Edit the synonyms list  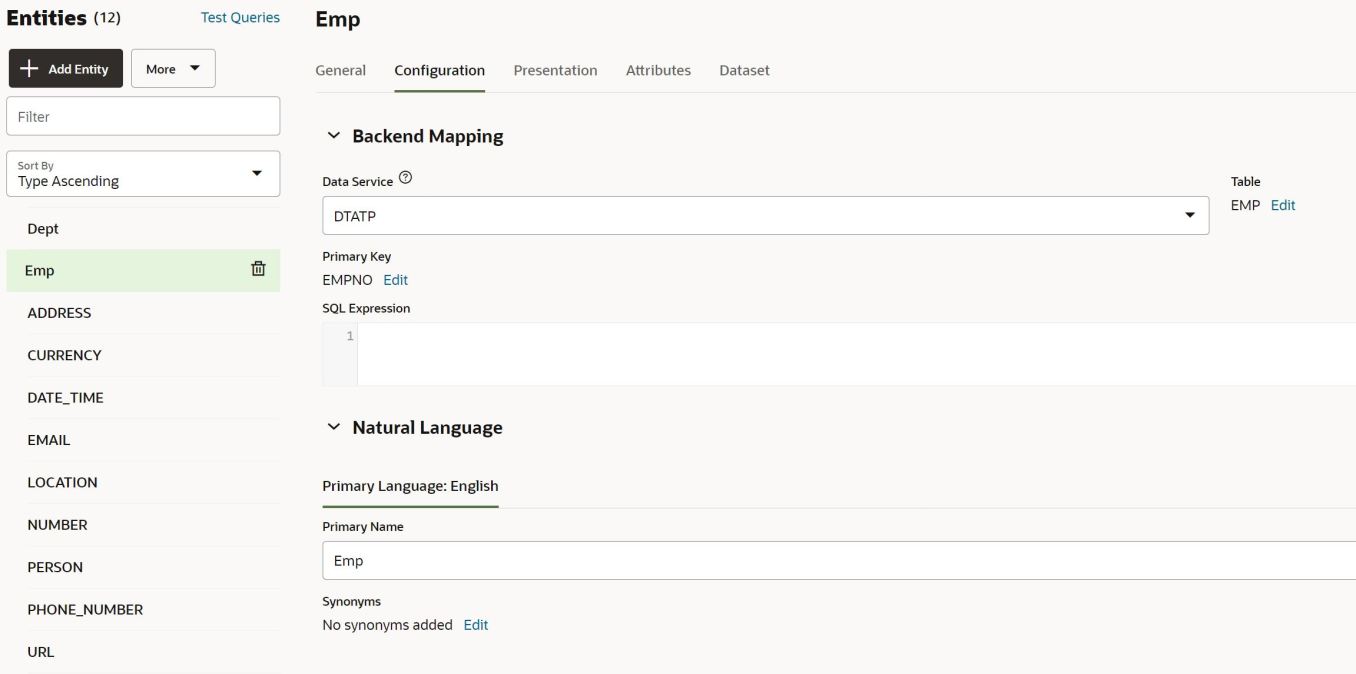[x=476, y=625]
